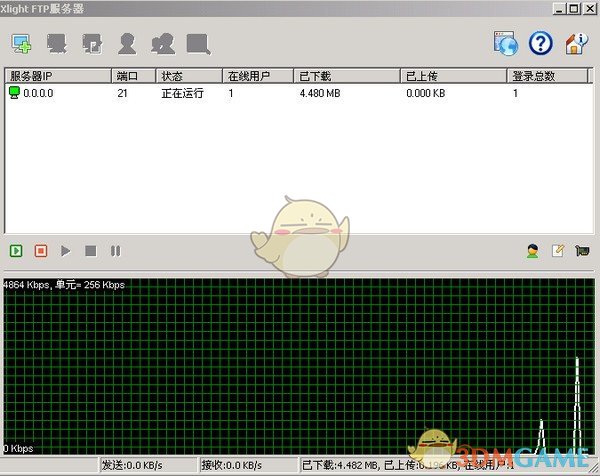
Task: Sort by 登录总数 column header
Action: (548, 76)
